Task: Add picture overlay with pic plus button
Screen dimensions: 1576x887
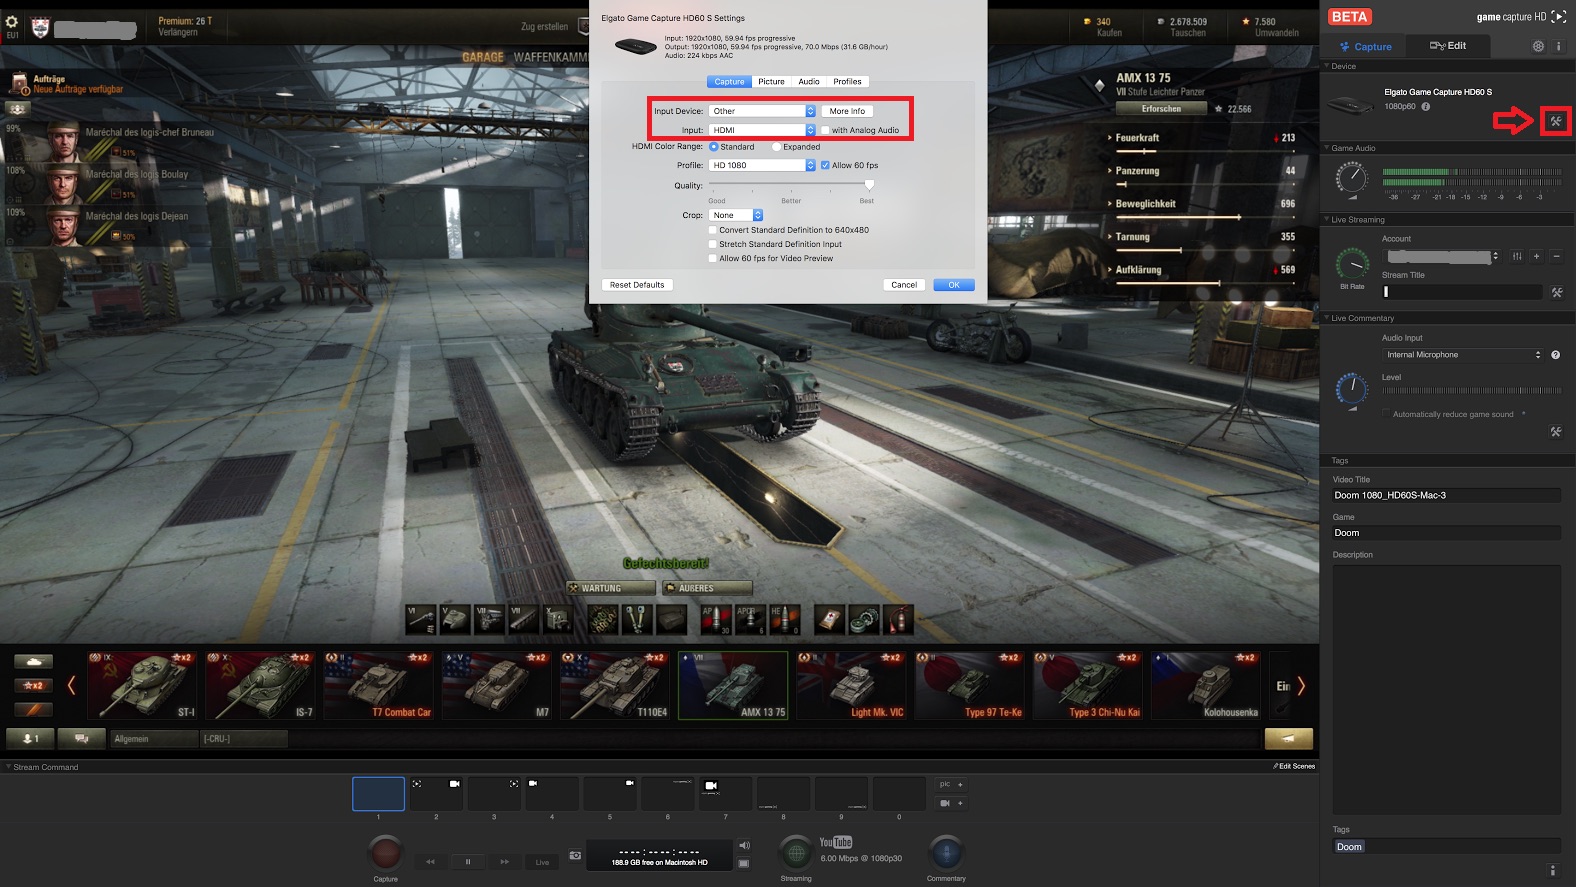Action: coord(951,784)
